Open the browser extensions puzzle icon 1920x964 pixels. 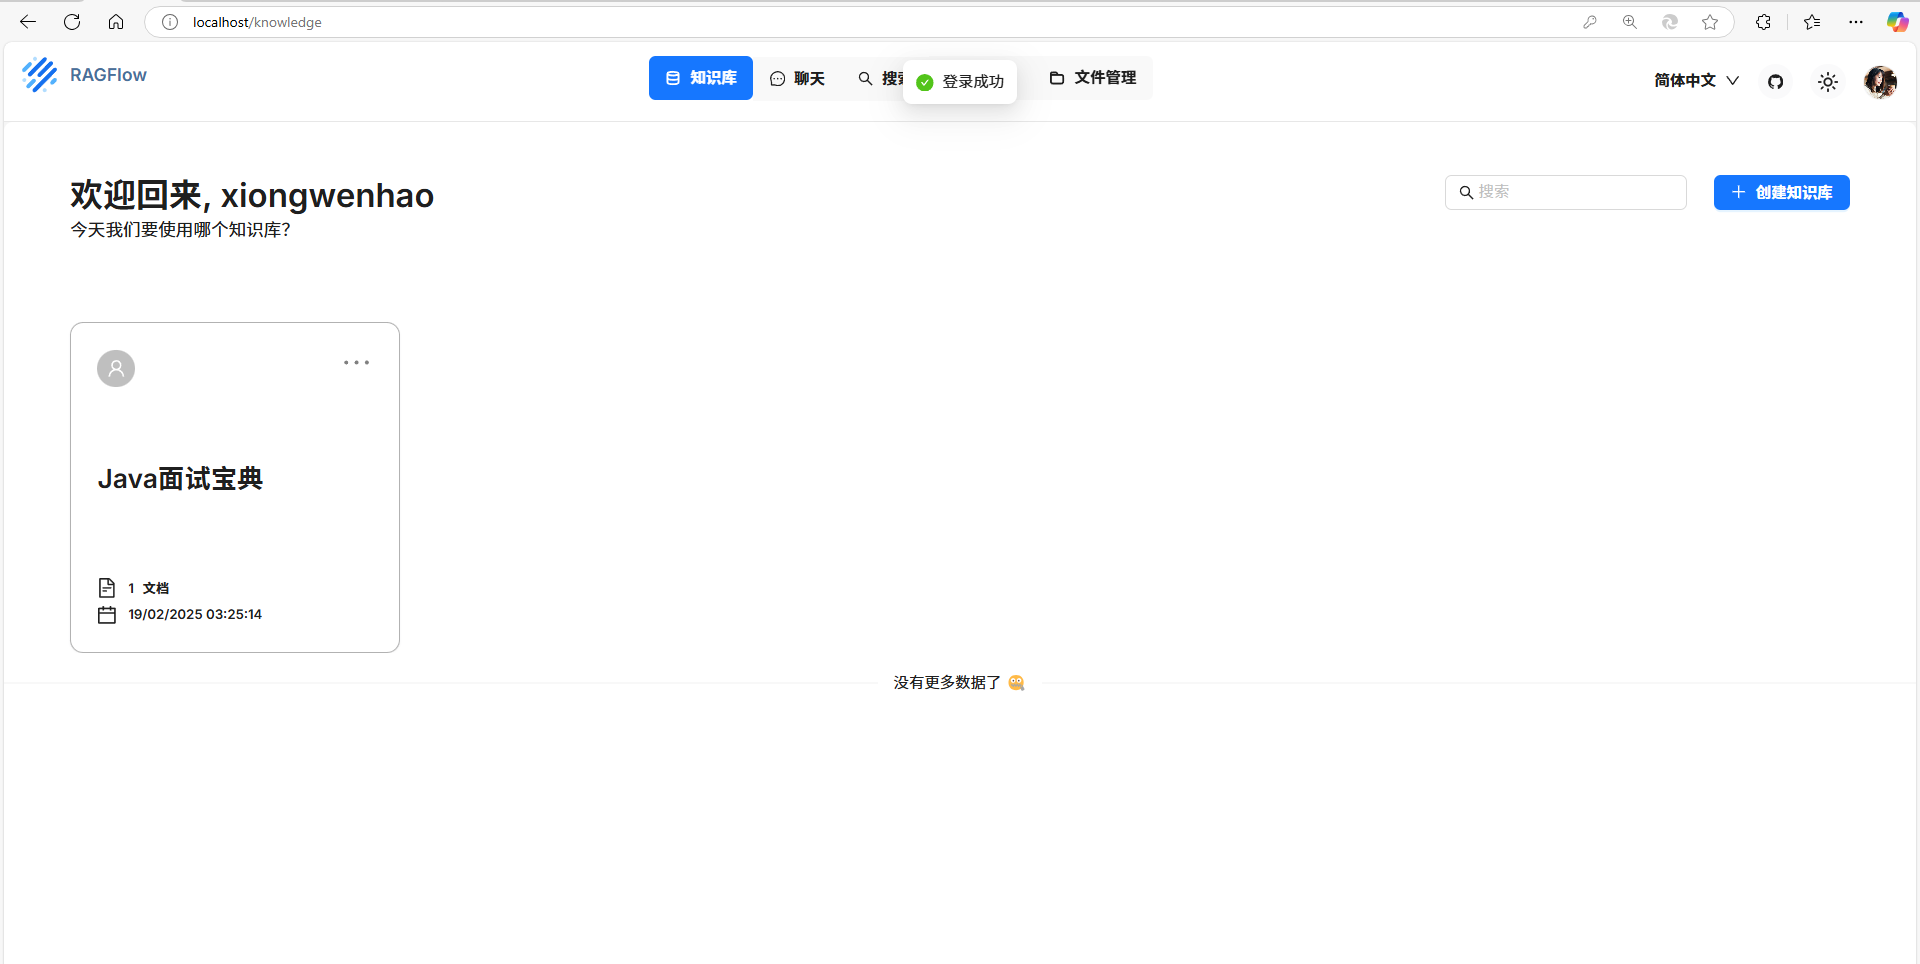pos(1764,22)
